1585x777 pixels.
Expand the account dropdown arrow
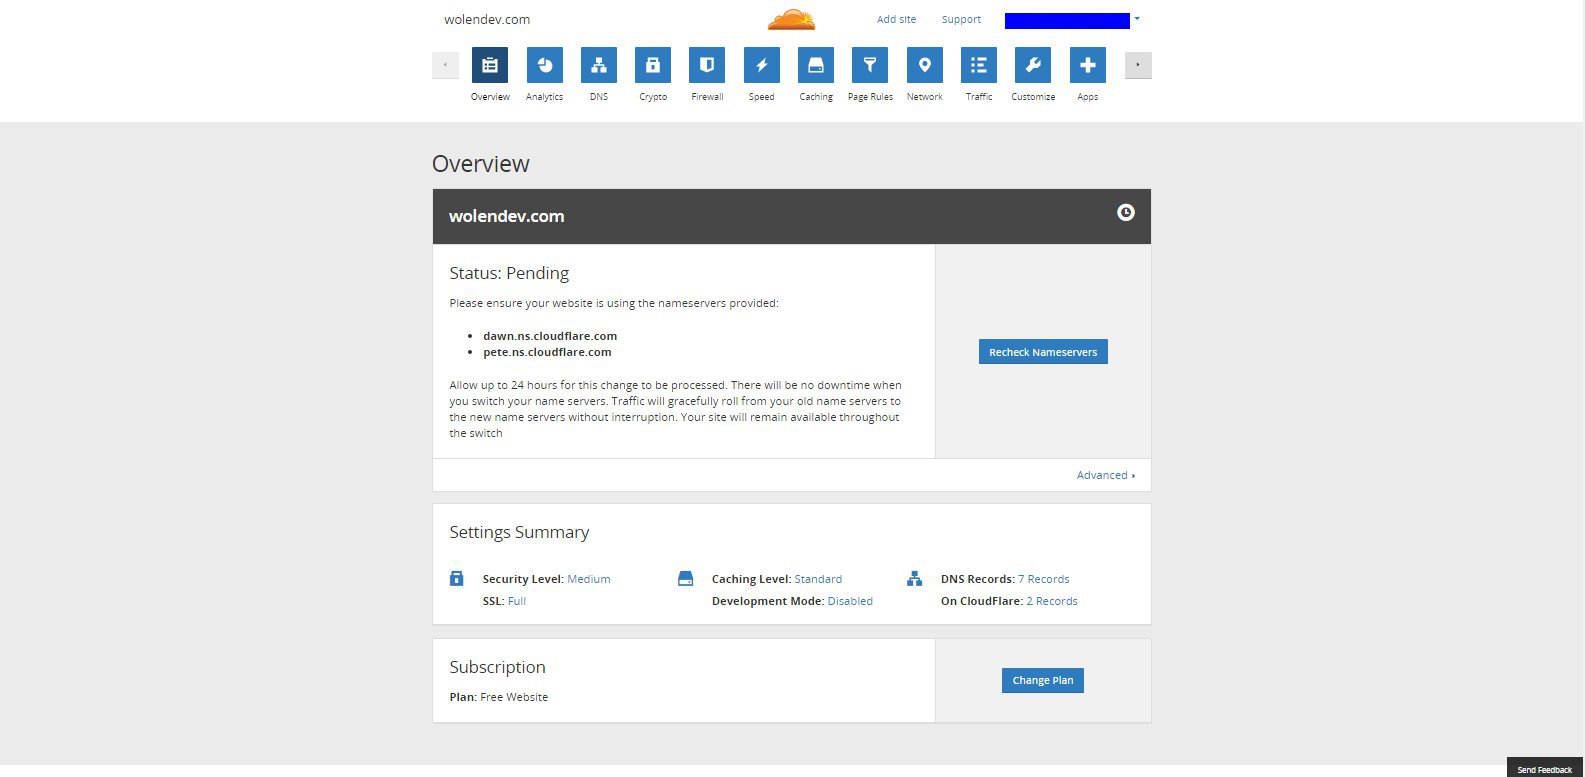coord(1137,19)
